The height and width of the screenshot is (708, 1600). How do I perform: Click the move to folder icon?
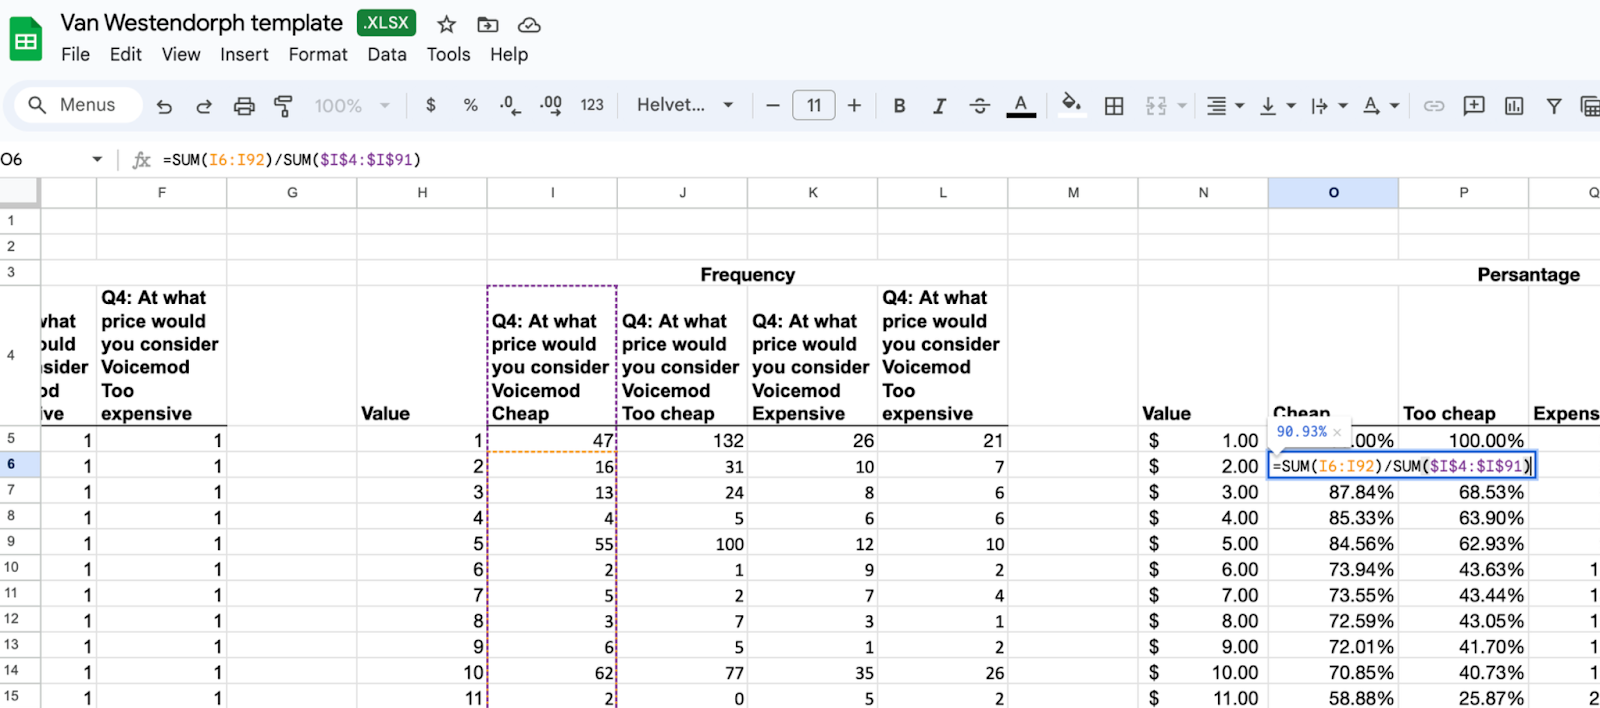[x=488, y=24]
